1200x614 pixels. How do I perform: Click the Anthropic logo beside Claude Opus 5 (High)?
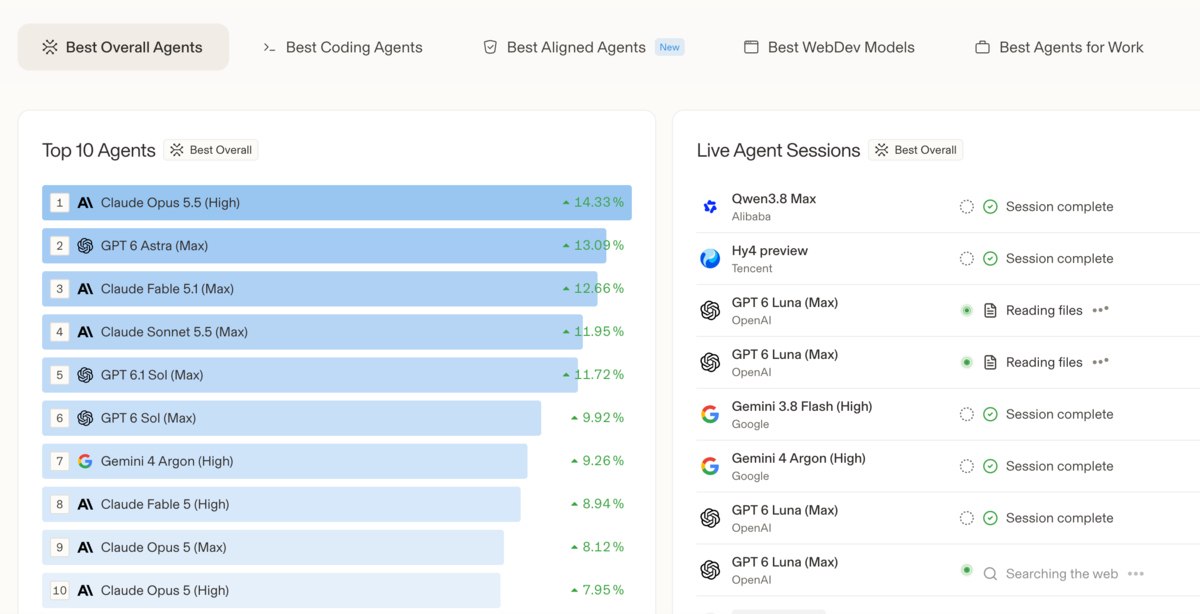coord(85,590)
